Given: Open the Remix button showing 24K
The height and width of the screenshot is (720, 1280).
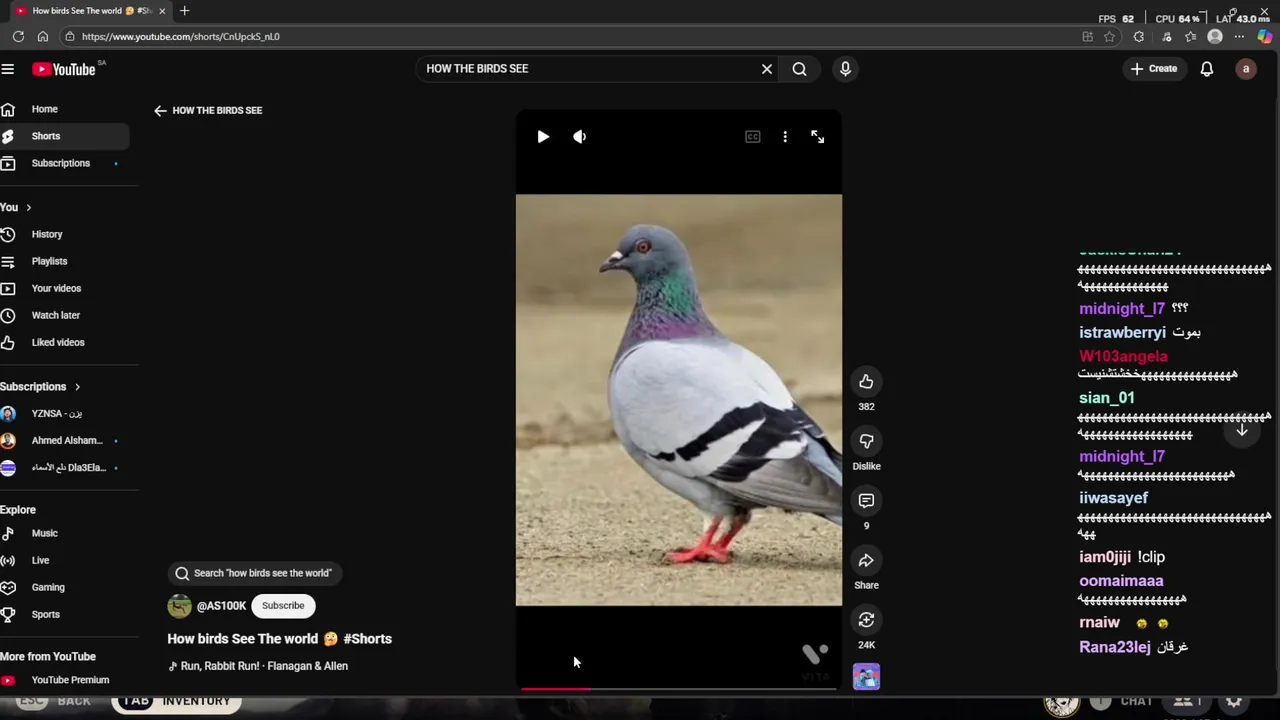Looking at the screenshot, I should [866, 620].
